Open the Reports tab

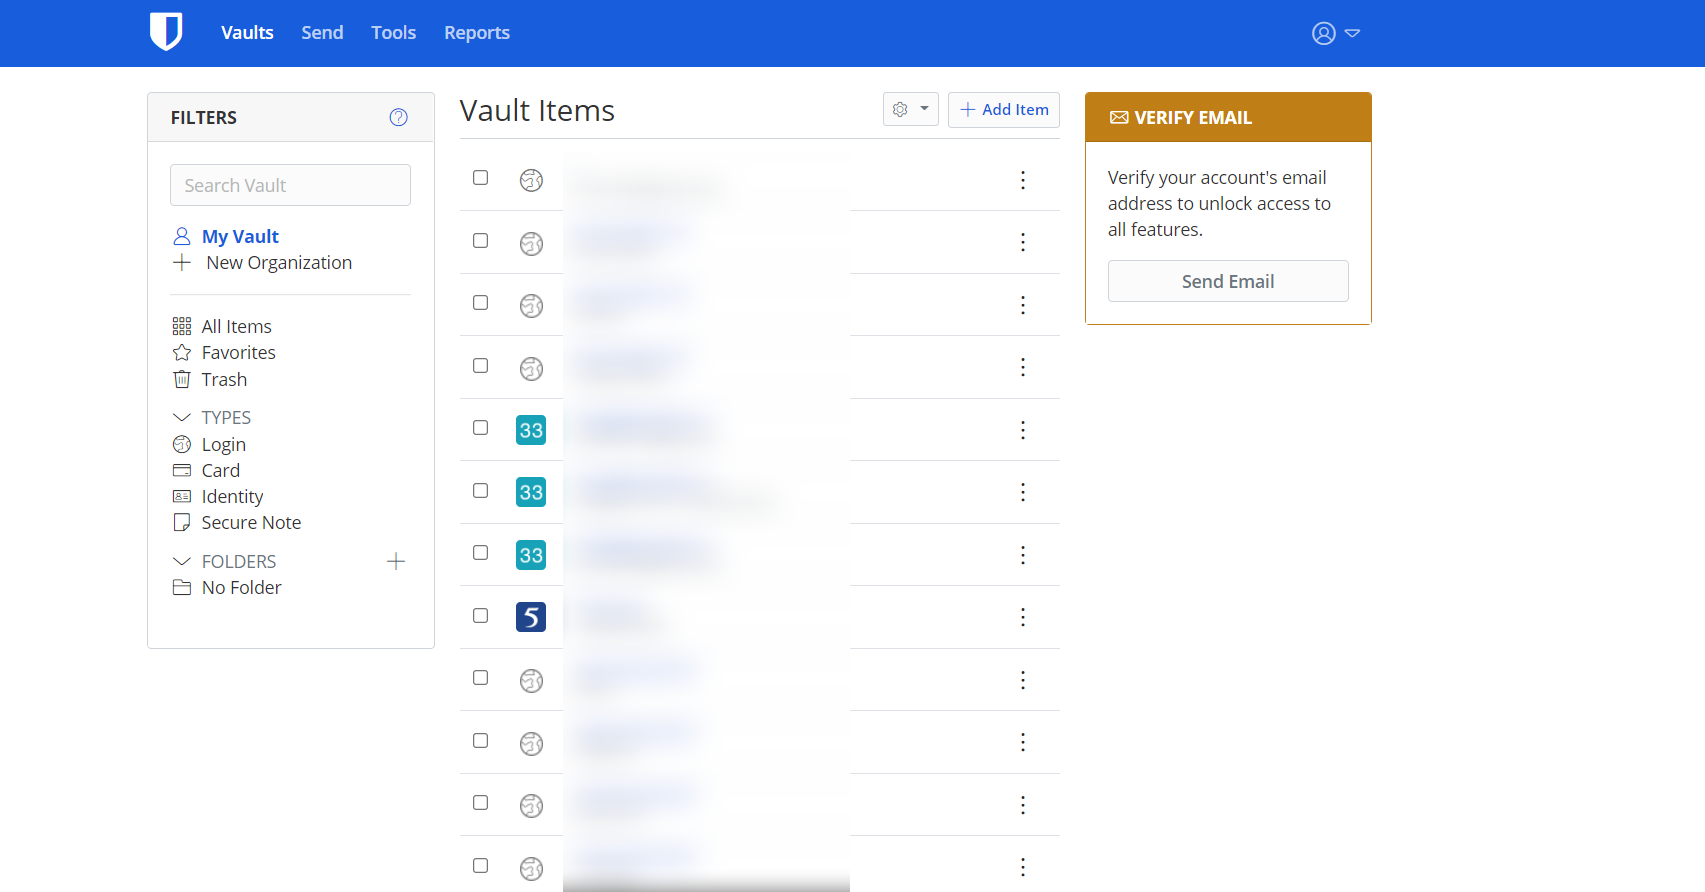click(x=477, y=33)
